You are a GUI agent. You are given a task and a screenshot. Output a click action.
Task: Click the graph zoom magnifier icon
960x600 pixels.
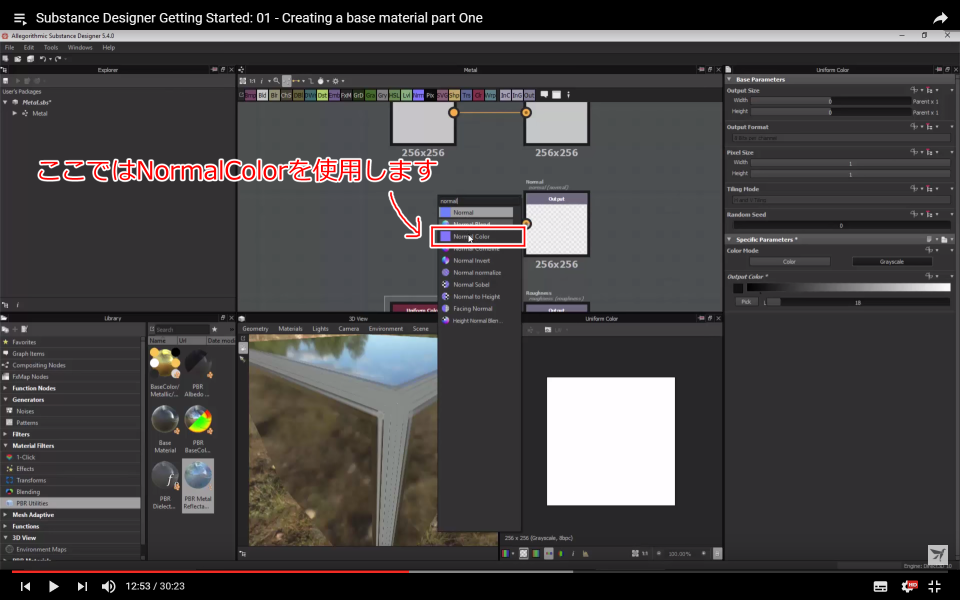pos(276,81)
